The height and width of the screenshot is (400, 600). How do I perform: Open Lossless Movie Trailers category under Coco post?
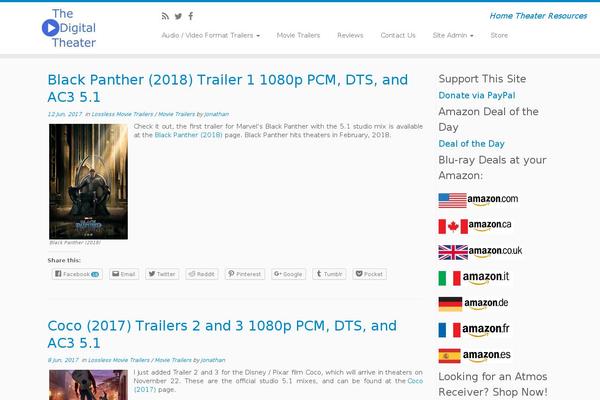[x=119, y=360]
